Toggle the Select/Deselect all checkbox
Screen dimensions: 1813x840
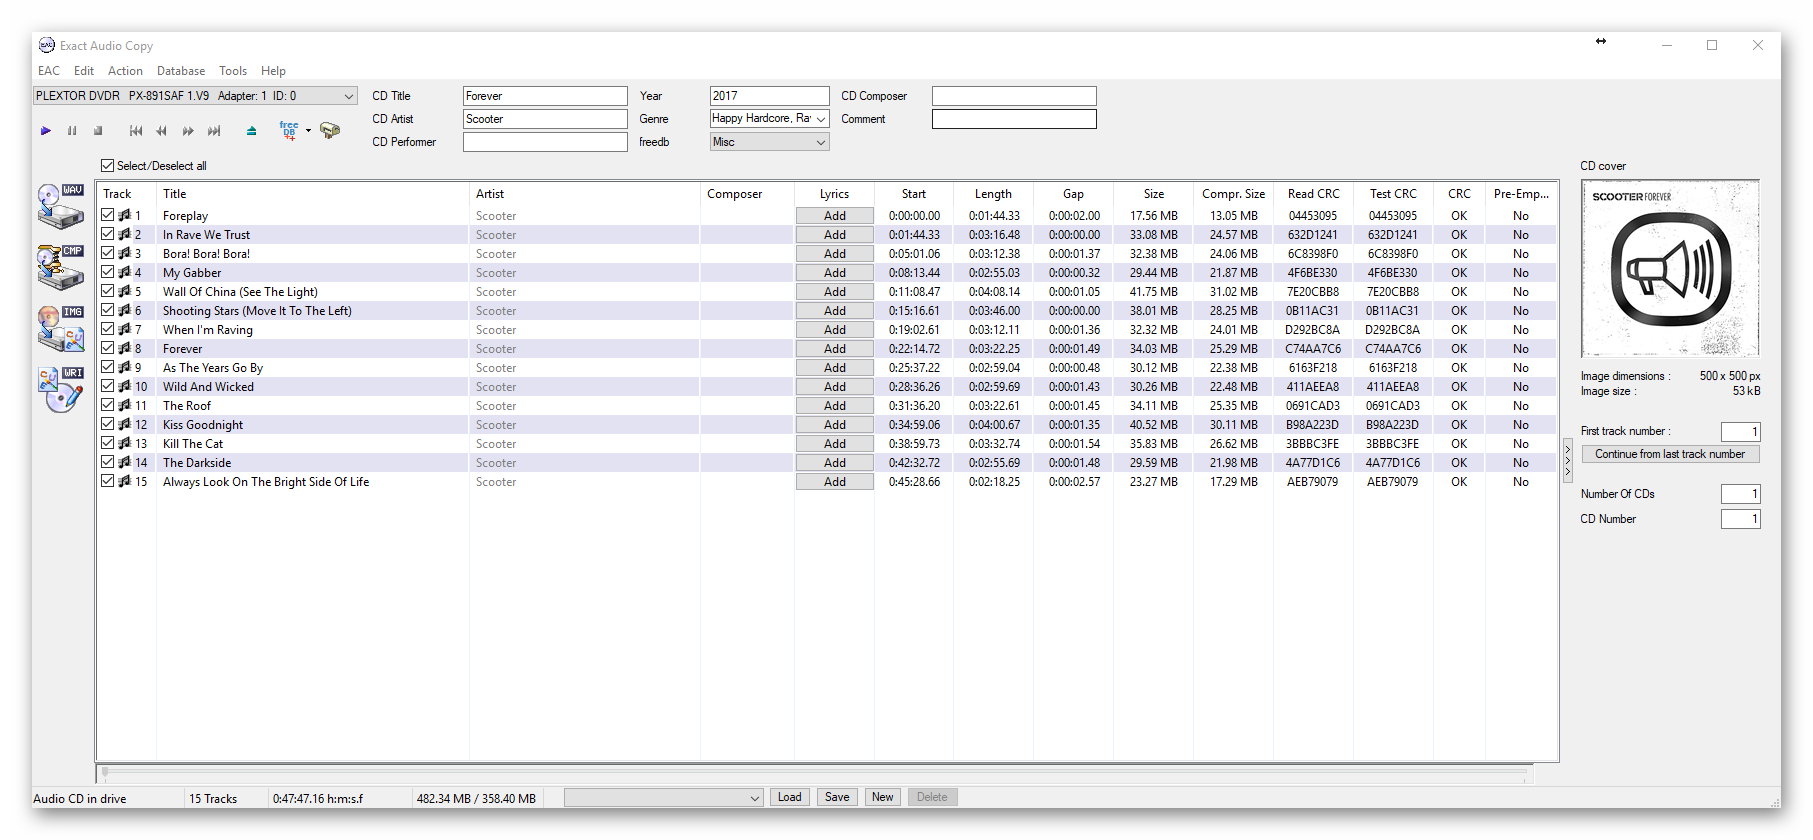(x=108, y=166)
